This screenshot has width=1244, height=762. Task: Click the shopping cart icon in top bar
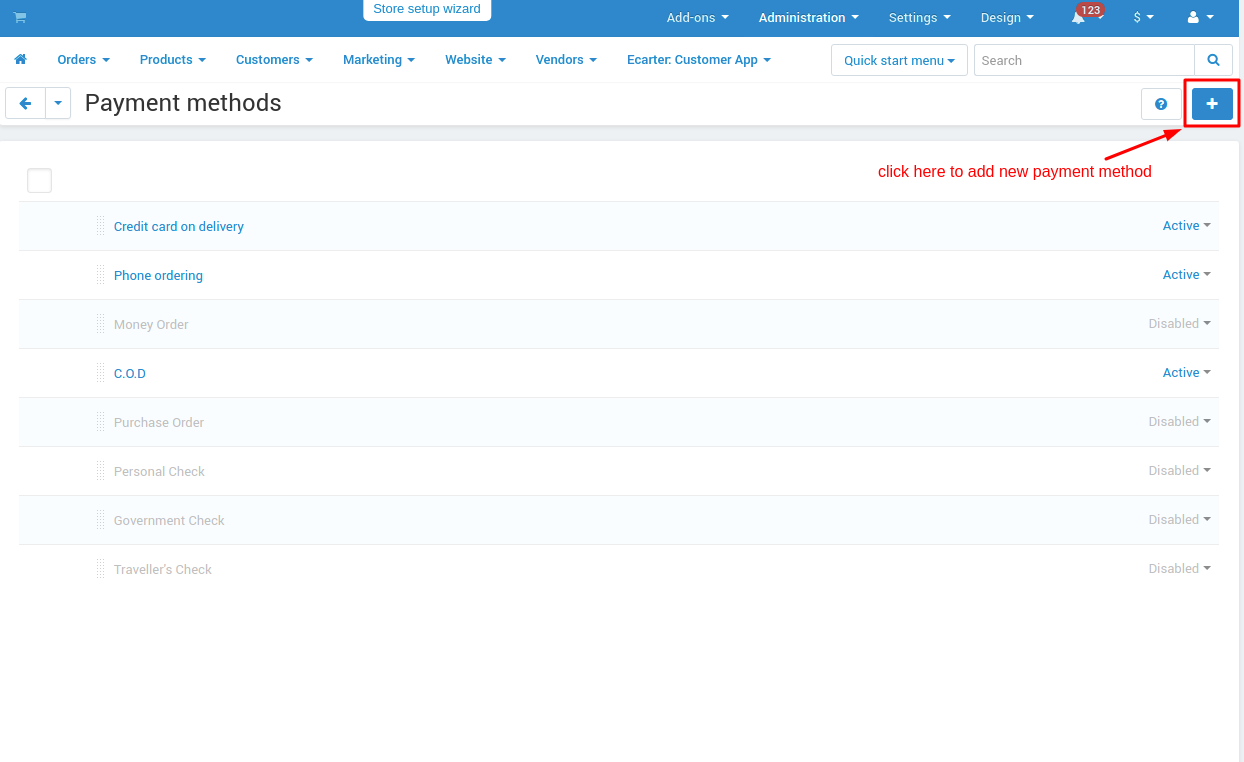20,18
